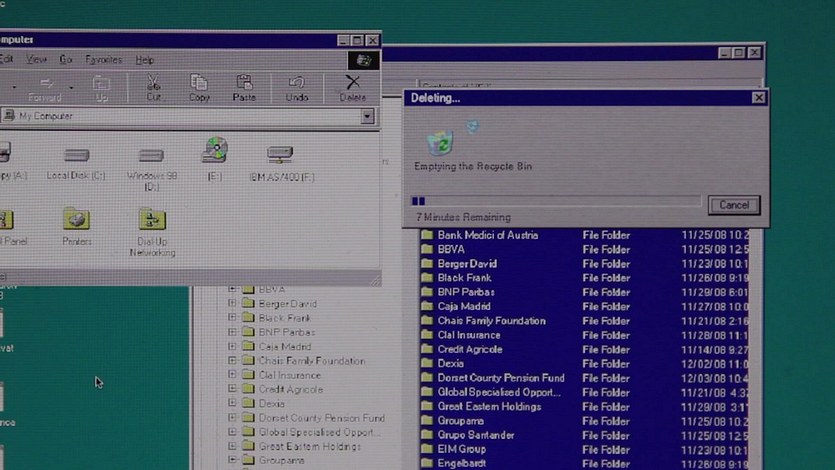Click the Up toolbar button
Screen dimensions: 835x470
101,88
